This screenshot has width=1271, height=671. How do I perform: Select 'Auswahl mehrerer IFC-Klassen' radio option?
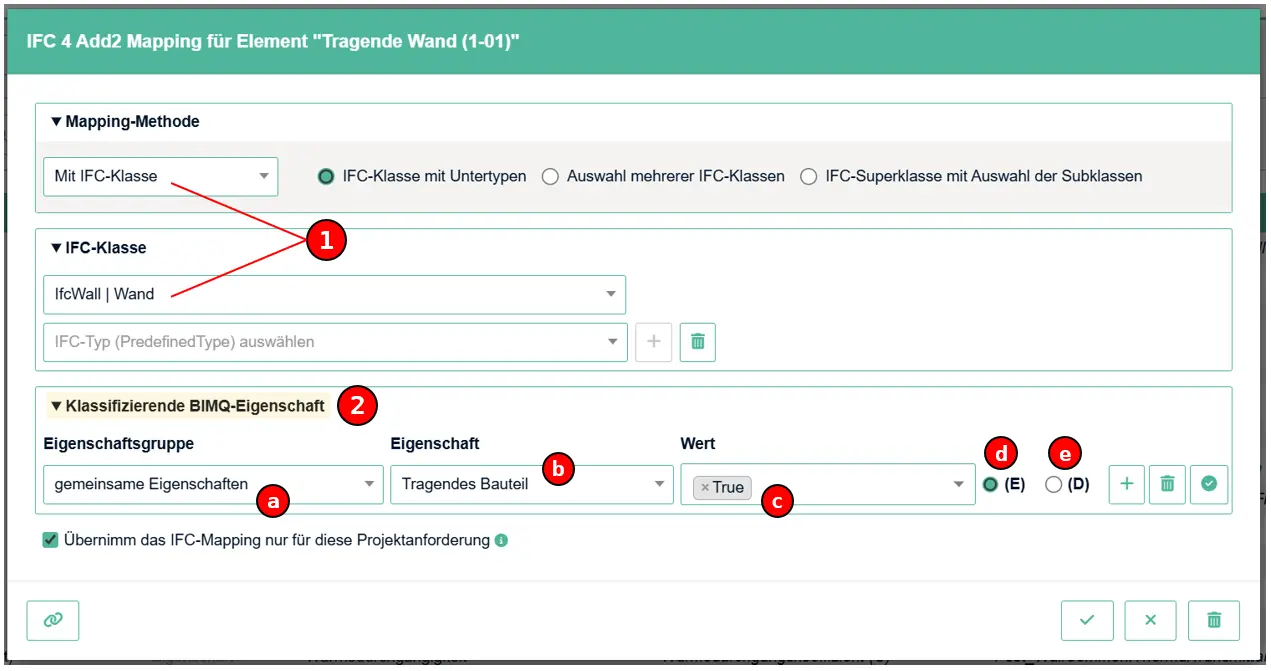coord(550,176)
